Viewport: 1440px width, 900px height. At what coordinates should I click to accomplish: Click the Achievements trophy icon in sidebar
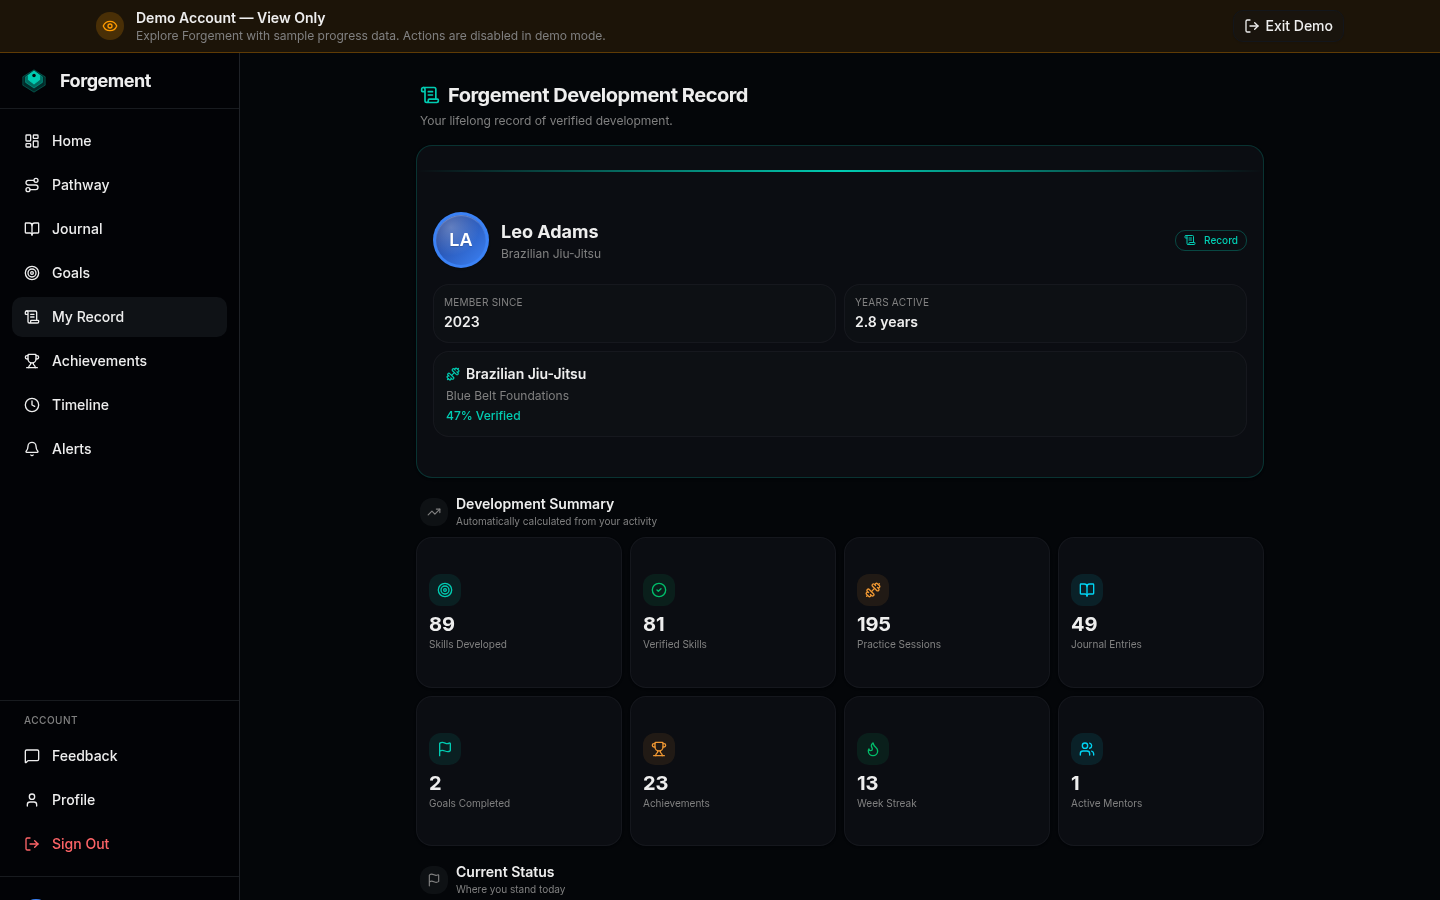(x=32, y=361)
